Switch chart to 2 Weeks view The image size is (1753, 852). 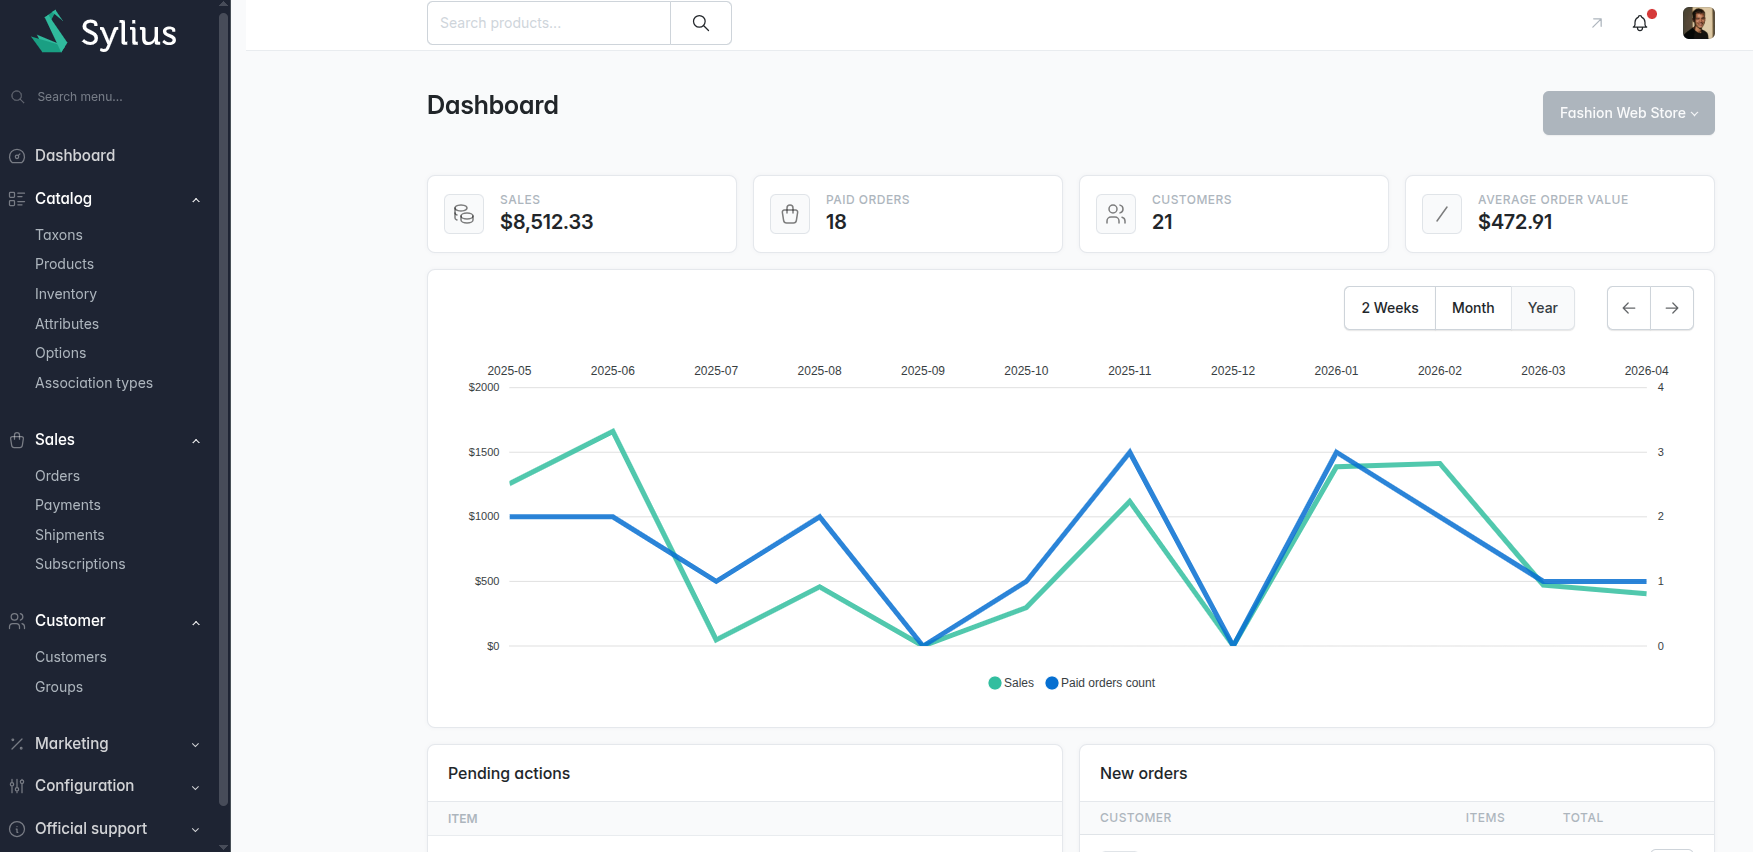click(x=1390, y=308)
